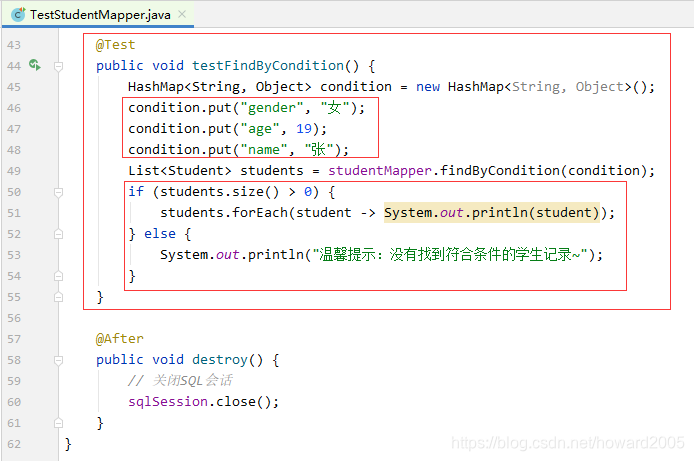Collapse testFindByCondition method fold at line 44
Image resolution: width=694 pixels, height=461 pixels.
coord(58,66)
